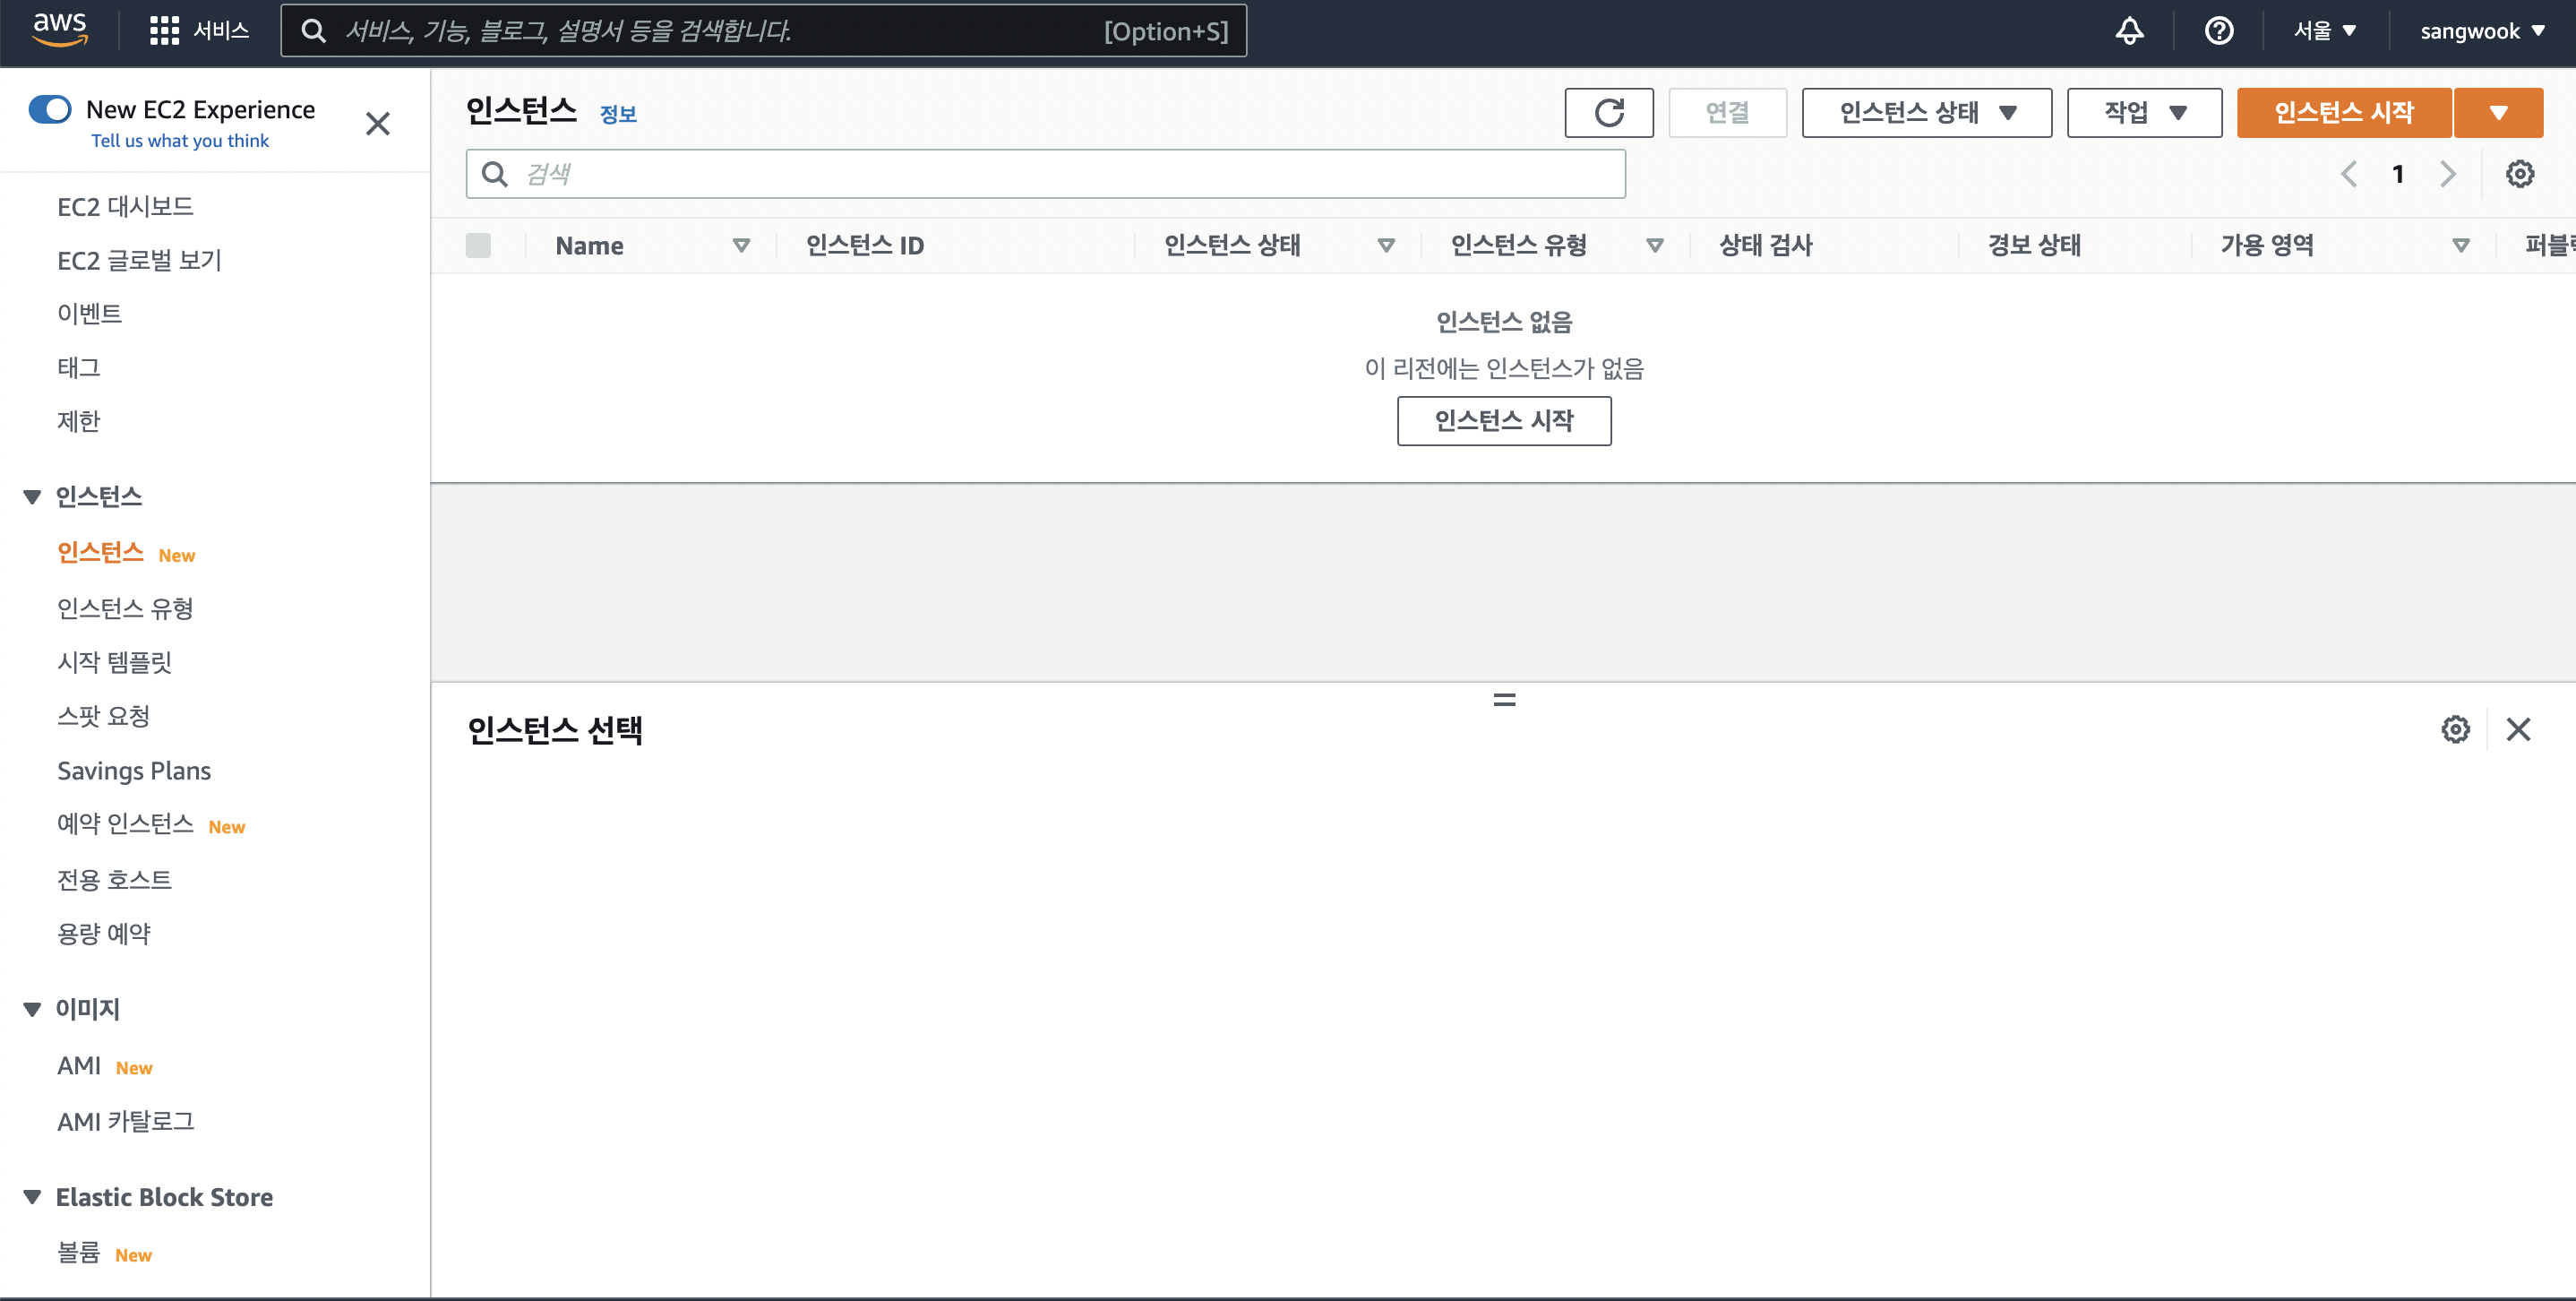This screenshot has height=1301, width=2576.
Task: Go to next page arrow
Action: (x=2447, y=174)
